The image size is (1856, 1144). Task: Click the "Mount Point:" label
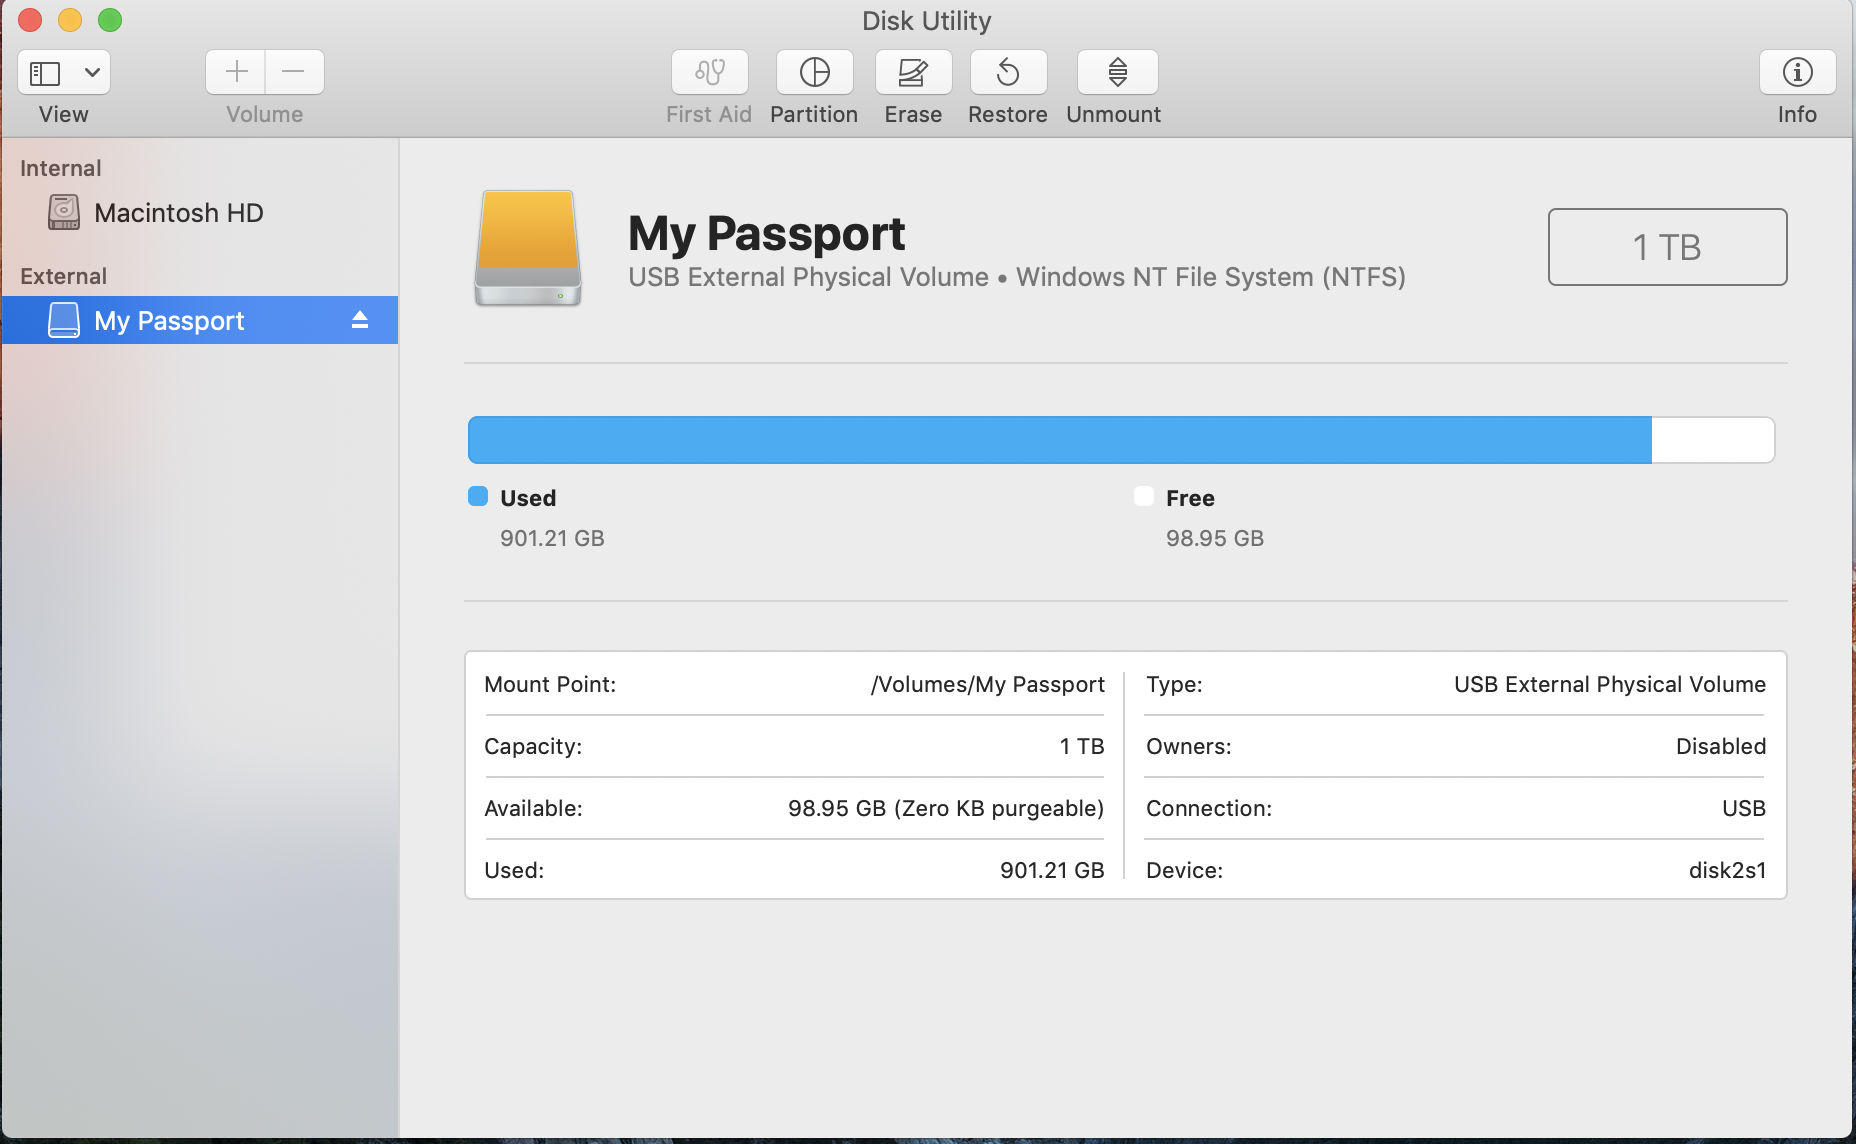click(x=550, y=684)
